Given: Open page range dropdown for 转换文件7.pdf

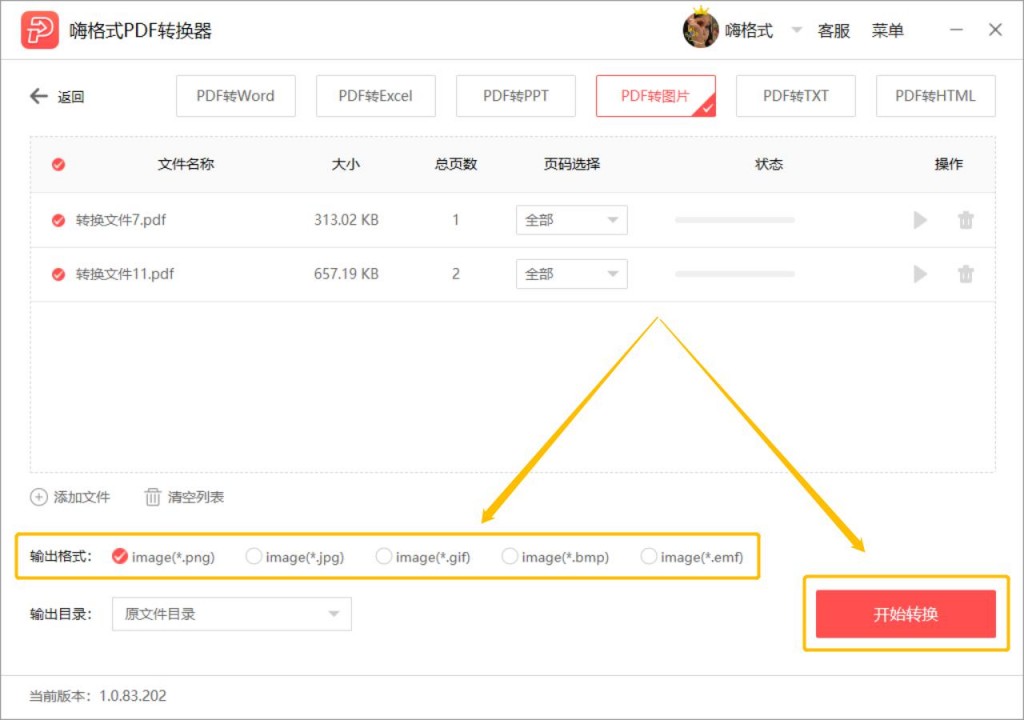Looking at the screenshot, I should point(571,220).
